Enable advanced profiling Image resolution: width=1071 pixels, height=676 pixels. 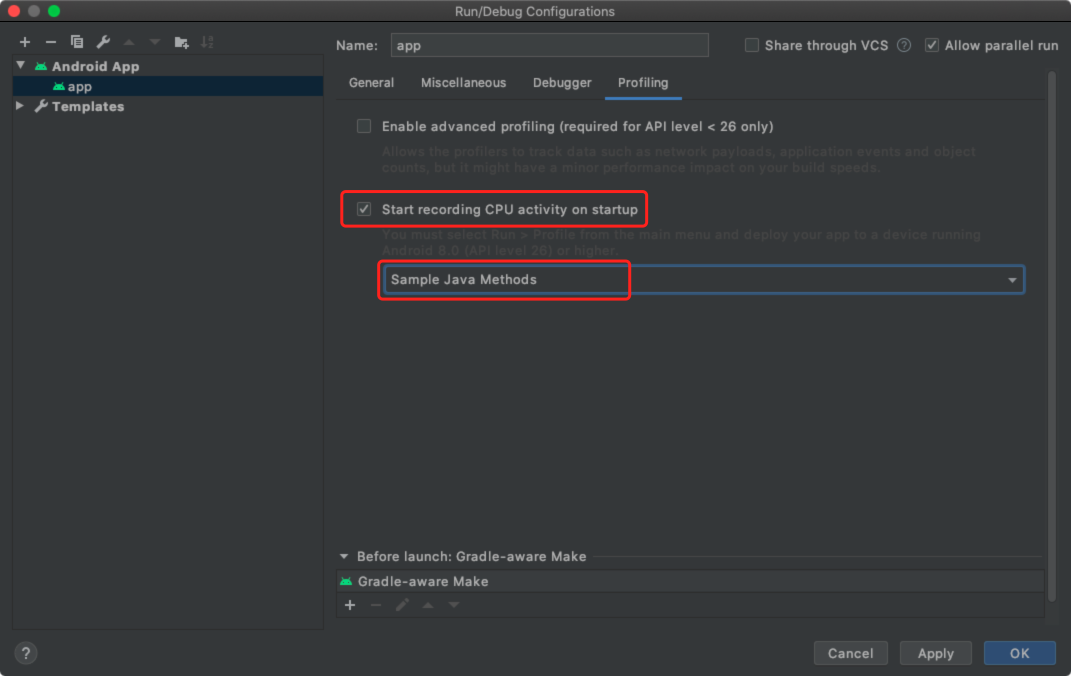pos(363,126)
